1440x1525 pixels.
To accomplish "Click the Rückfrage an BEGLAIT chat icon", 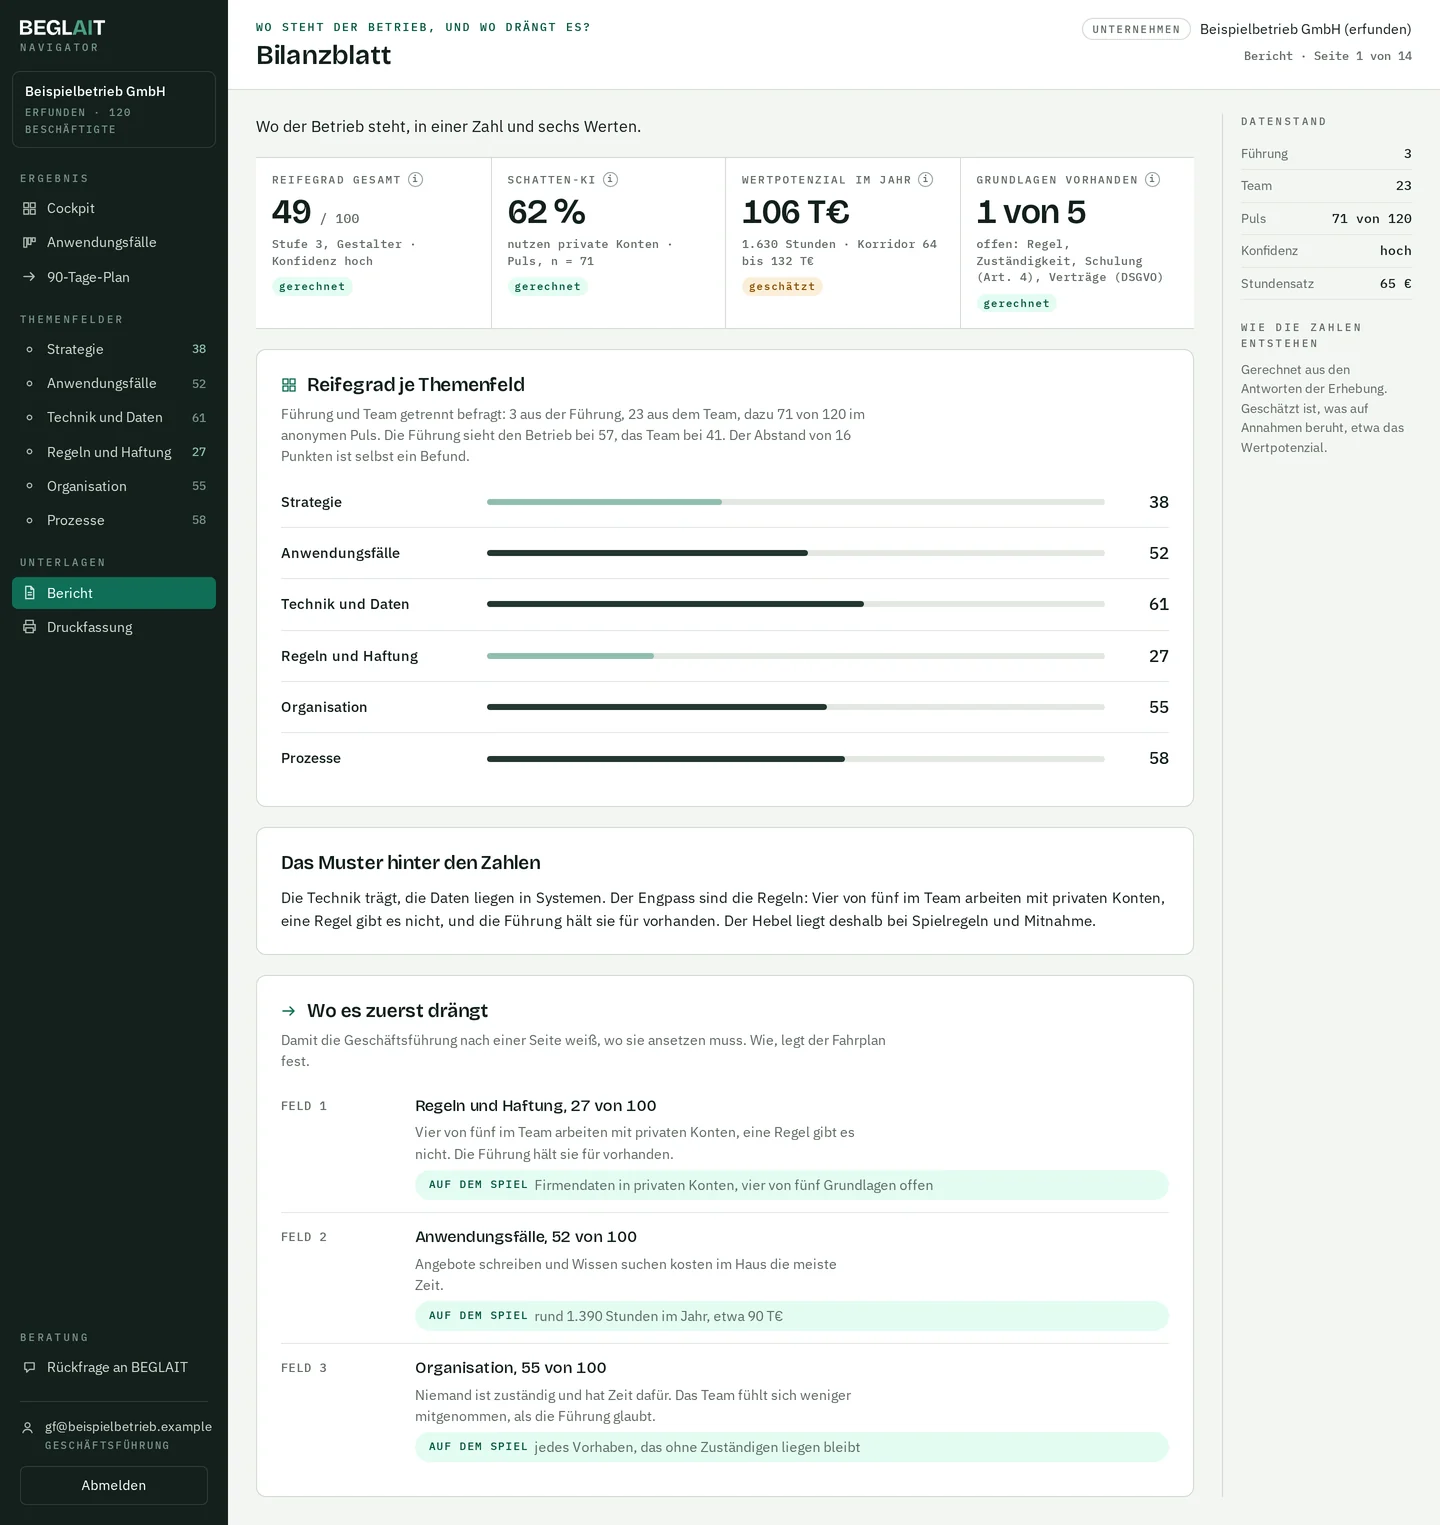I will pyautogui.click(x=29, y=1367).
